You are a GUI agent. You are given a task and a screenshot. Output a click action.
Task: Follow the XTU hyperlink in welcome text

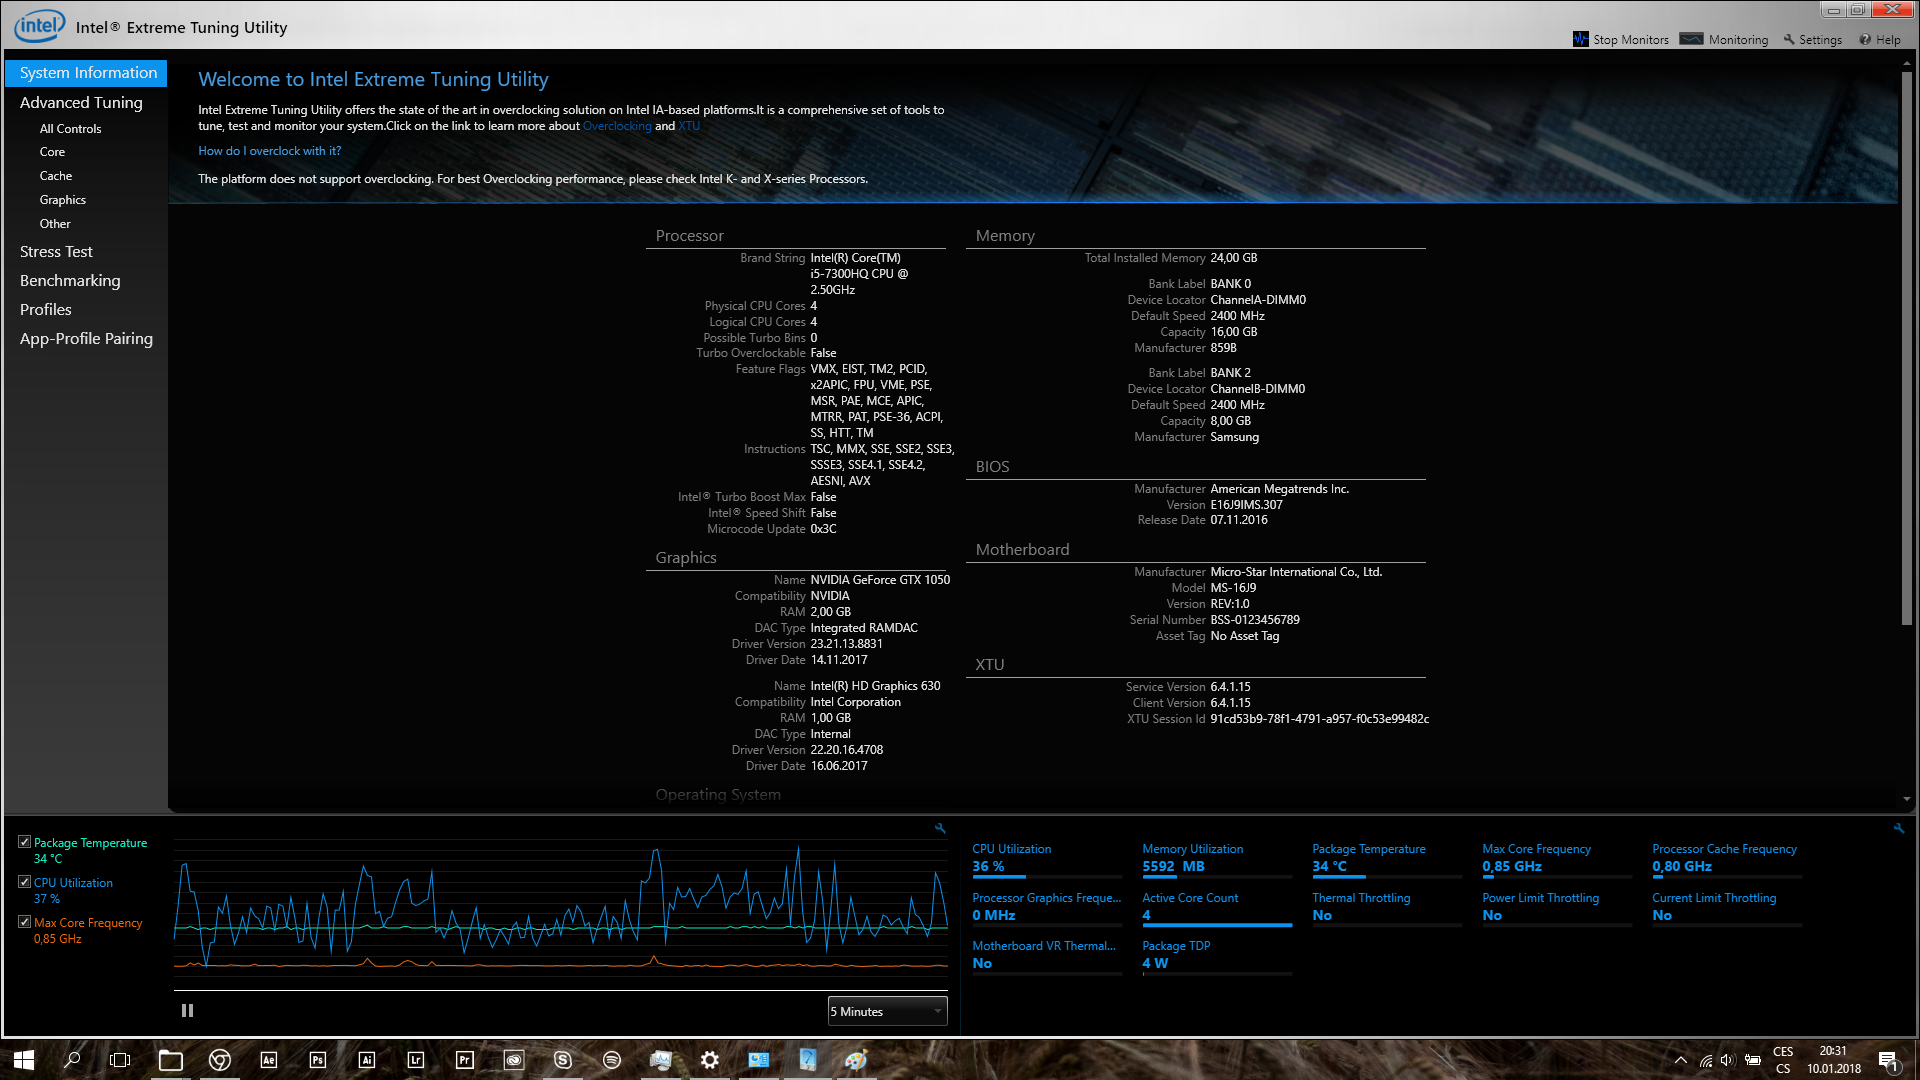[x=689, y=126]
